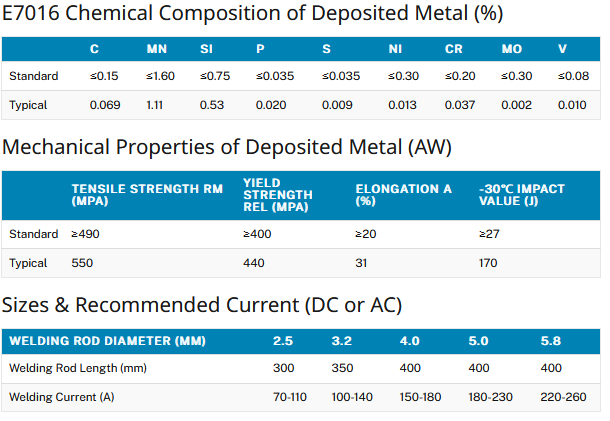The height and width of the screenshot is (421, 610).
Task: Click the MN column header
Action: click(156, 49)
